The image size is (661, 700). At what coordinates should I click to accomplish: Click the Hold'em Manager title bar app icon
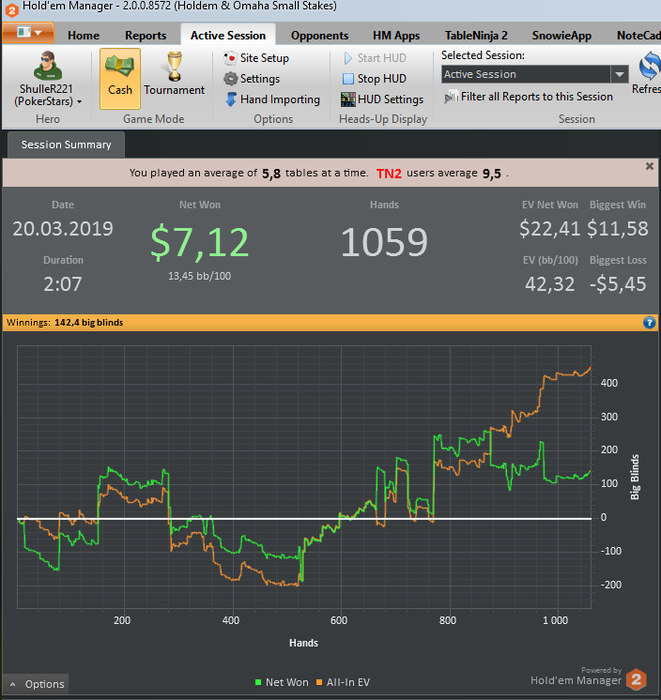(x=12, y=9)
